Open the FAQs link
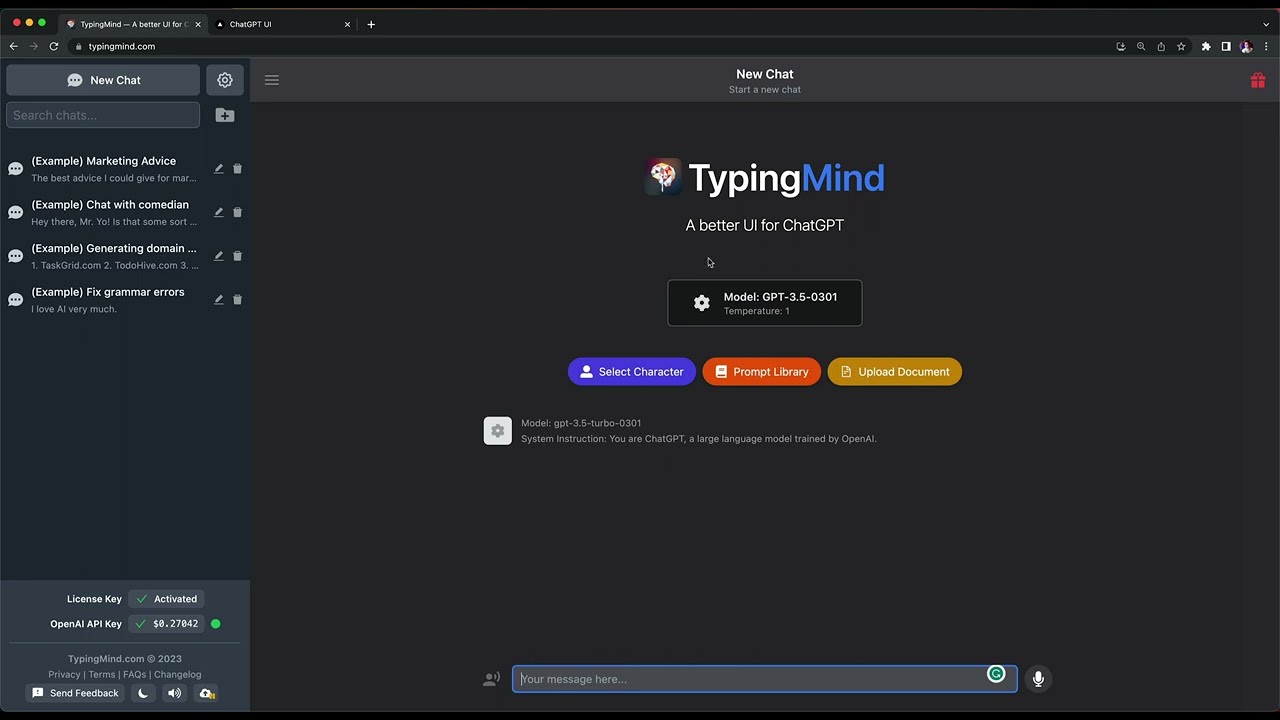 pos(135,675)
